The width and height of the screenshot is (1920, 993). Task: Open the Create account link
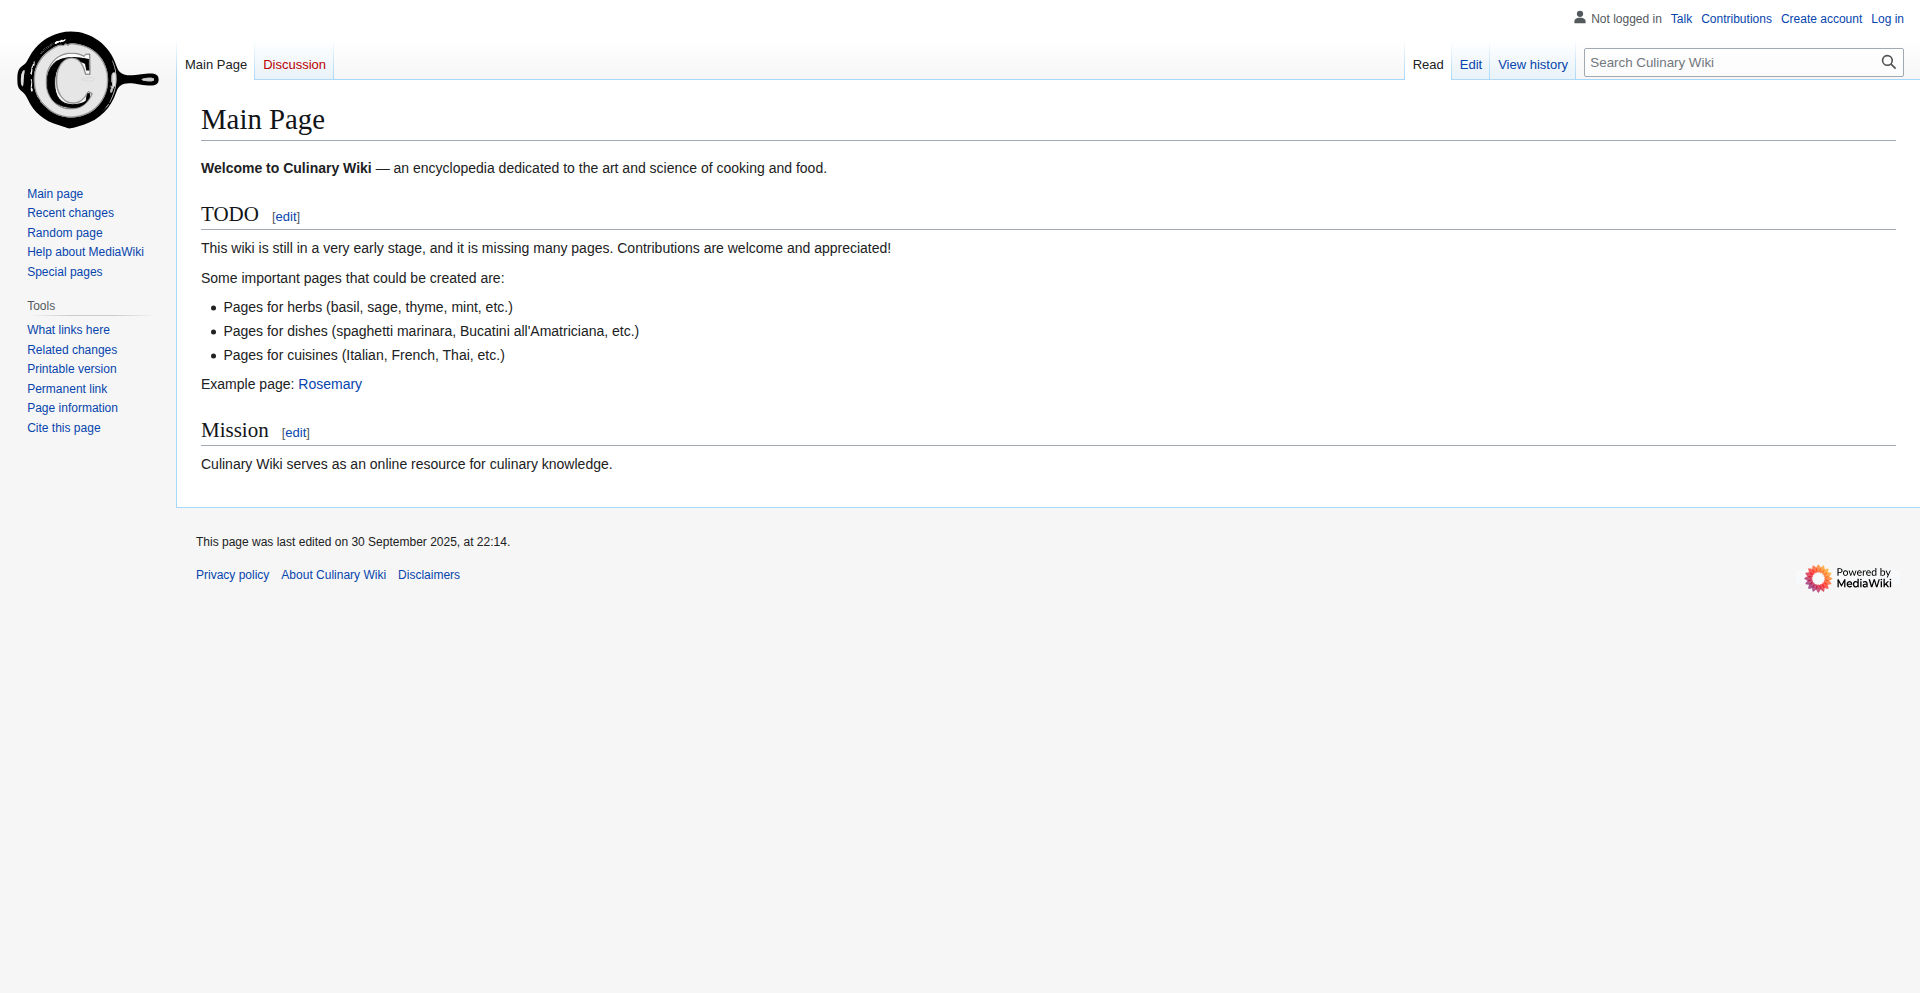(1821, 19)
